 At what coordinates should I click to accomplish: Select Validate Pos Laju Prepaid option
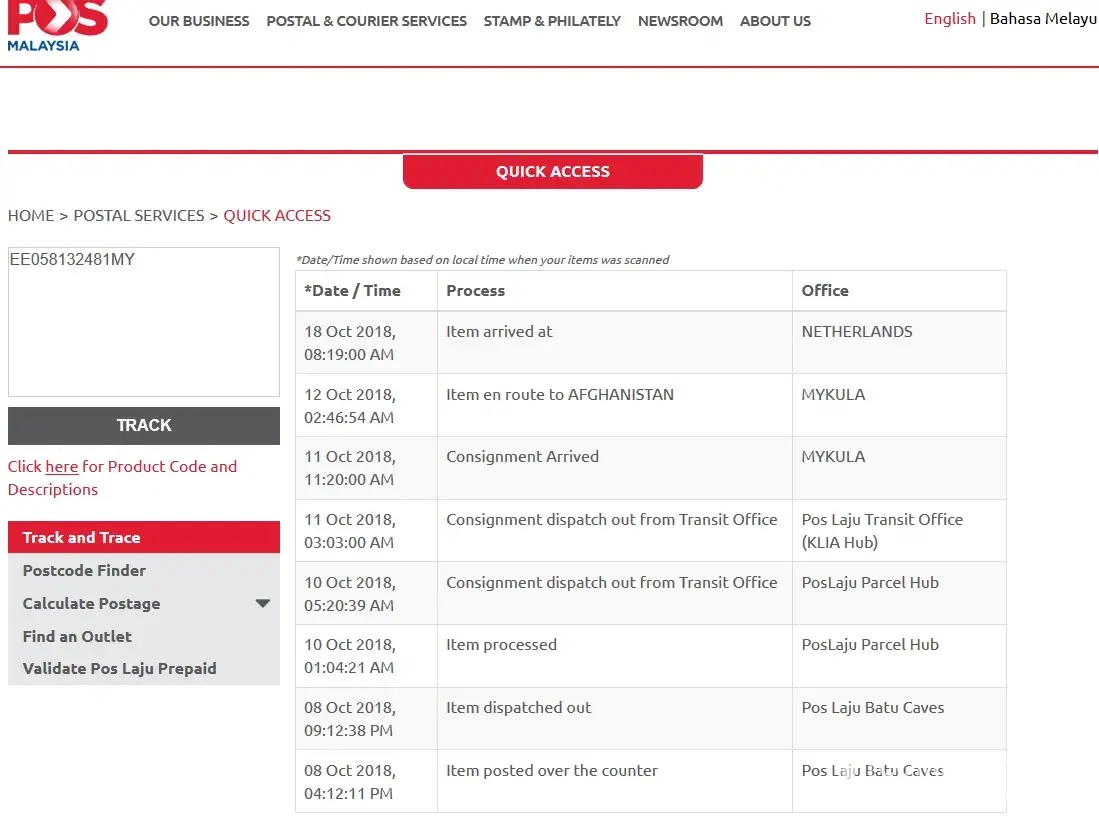[119, 668]
